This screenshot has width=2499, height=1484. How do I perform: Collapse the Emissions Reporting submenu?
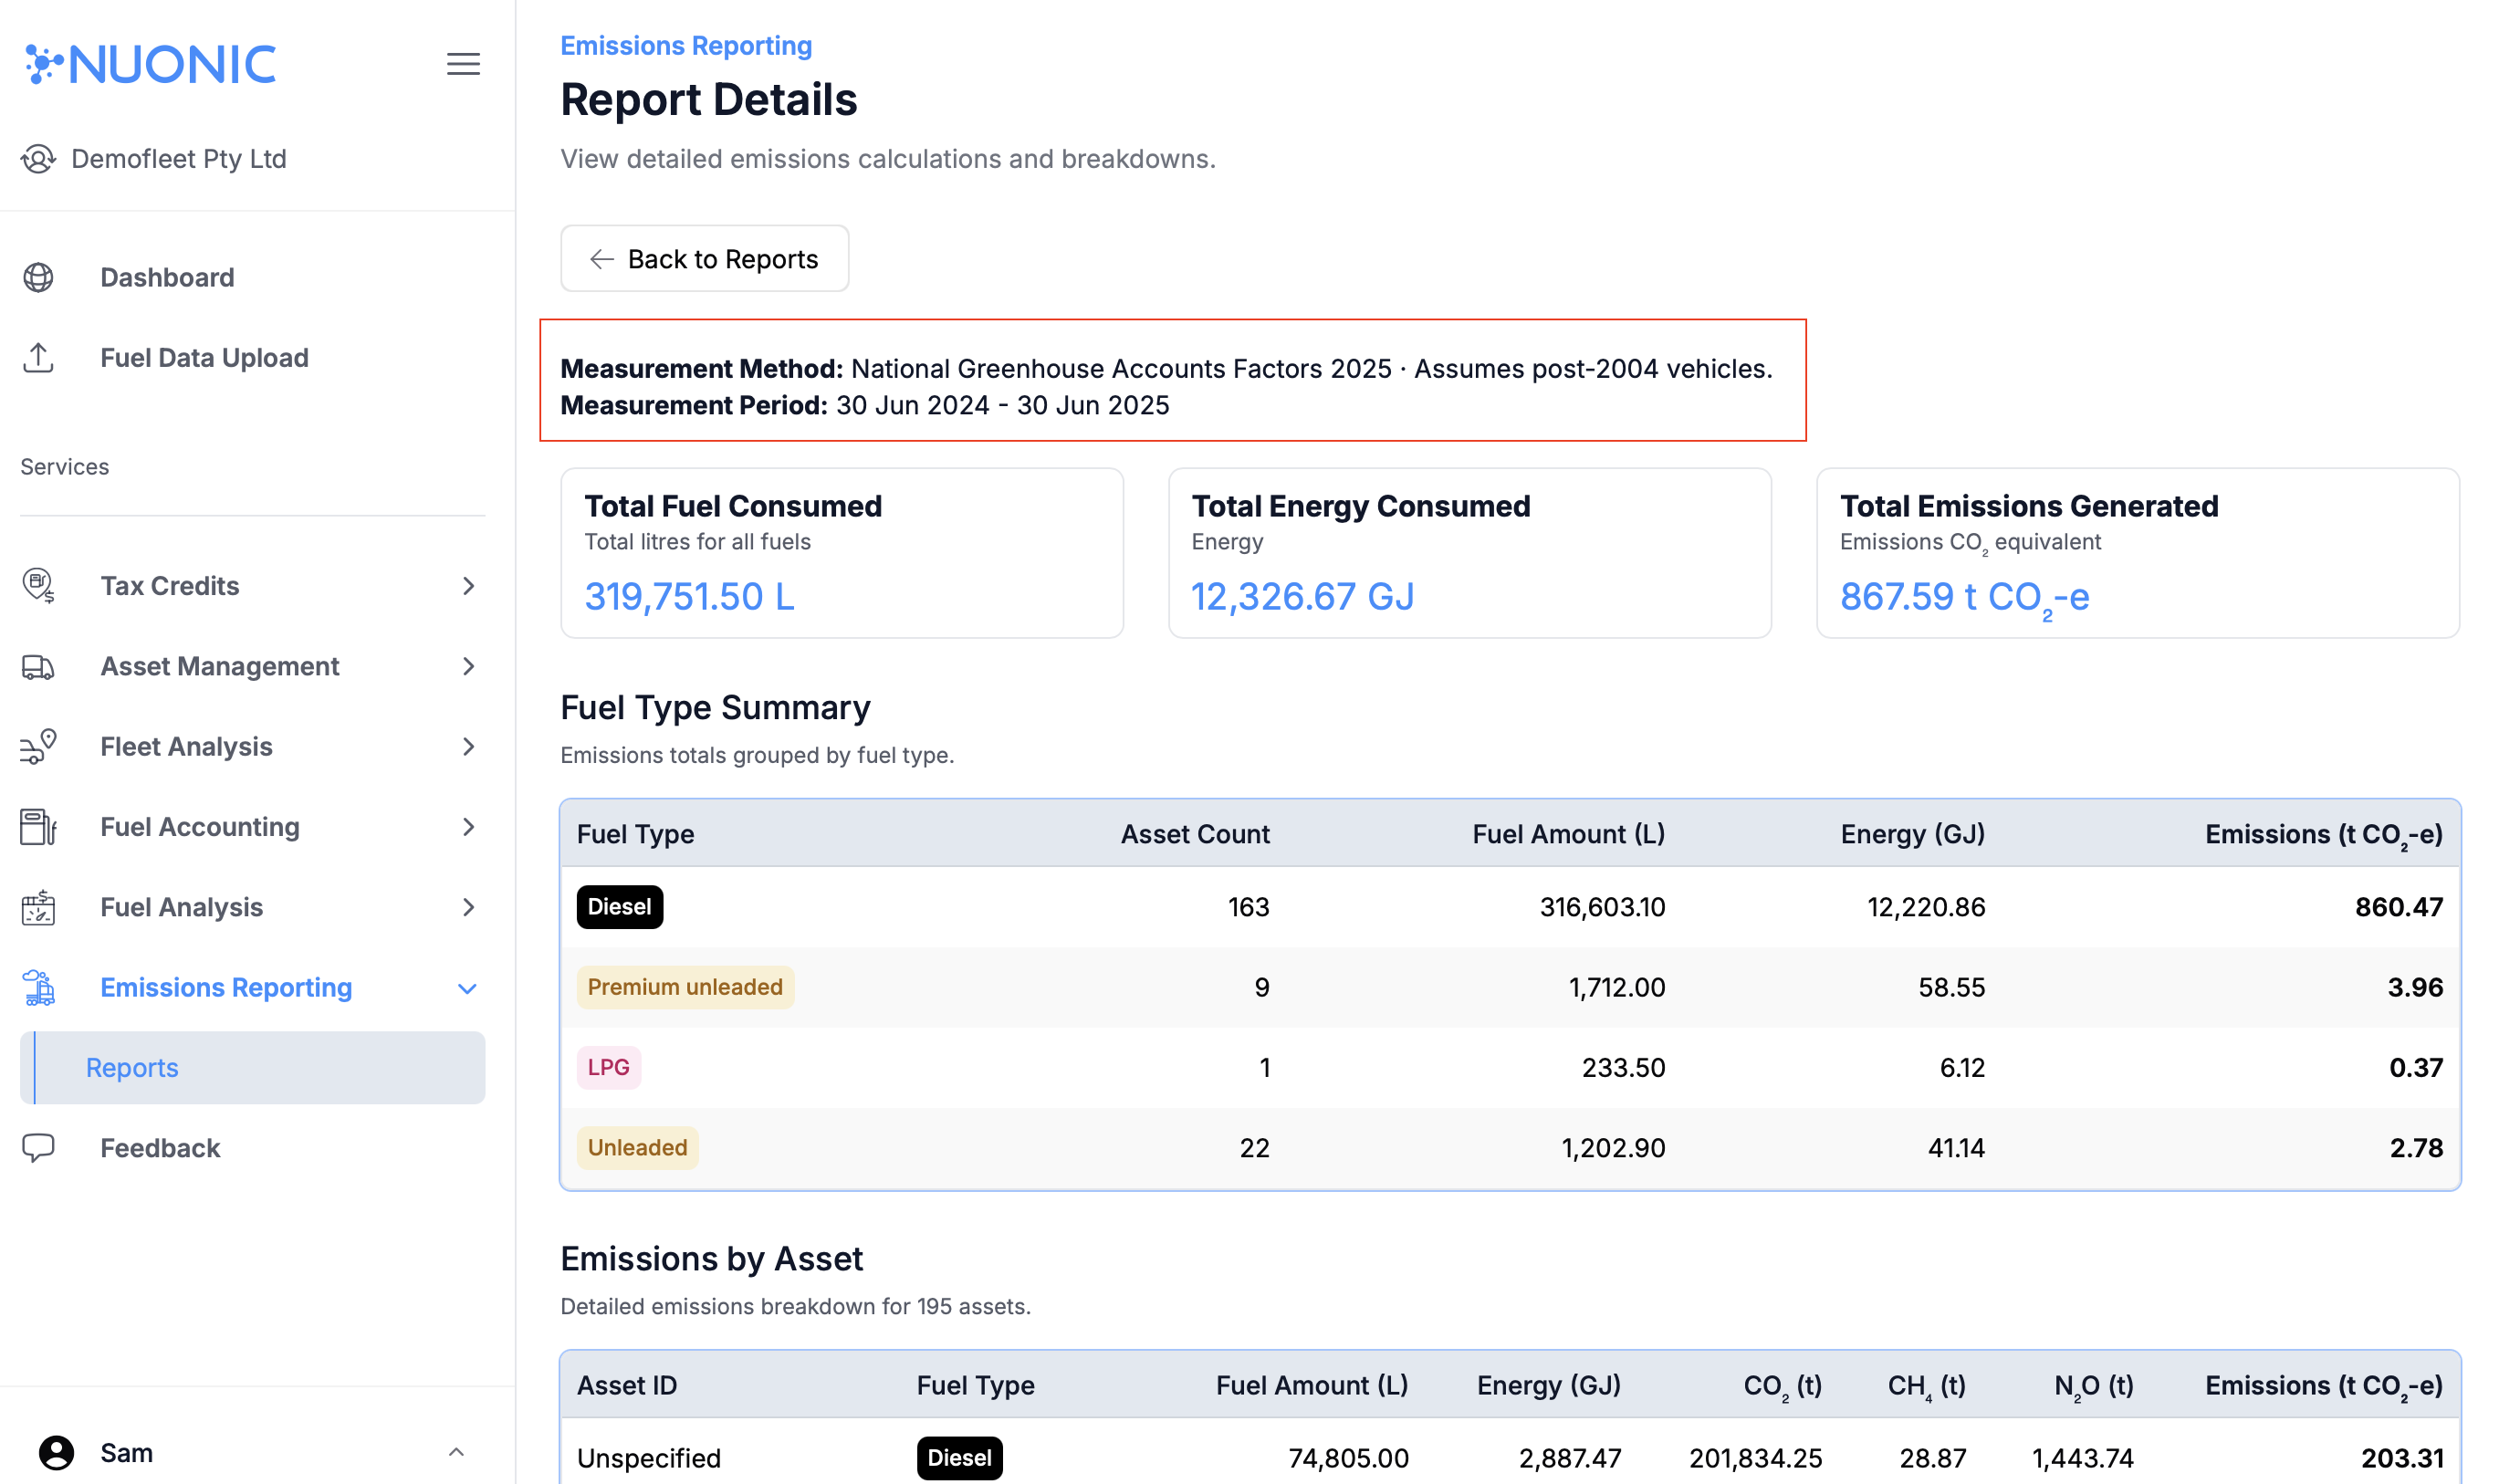coord(468,987)
